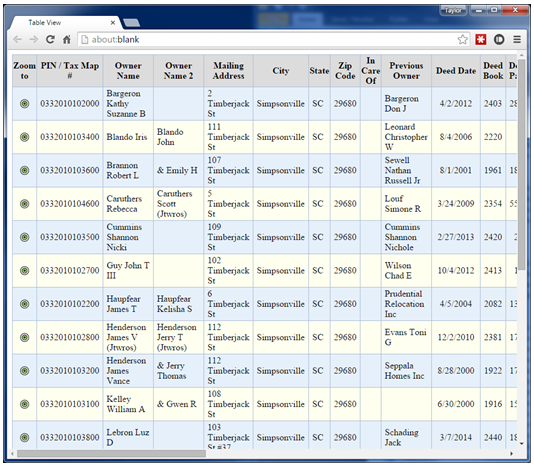The width and height of the screenshot is (534, 466).
Task: Close the Table View tab
Action: click(x=113, y=23)
